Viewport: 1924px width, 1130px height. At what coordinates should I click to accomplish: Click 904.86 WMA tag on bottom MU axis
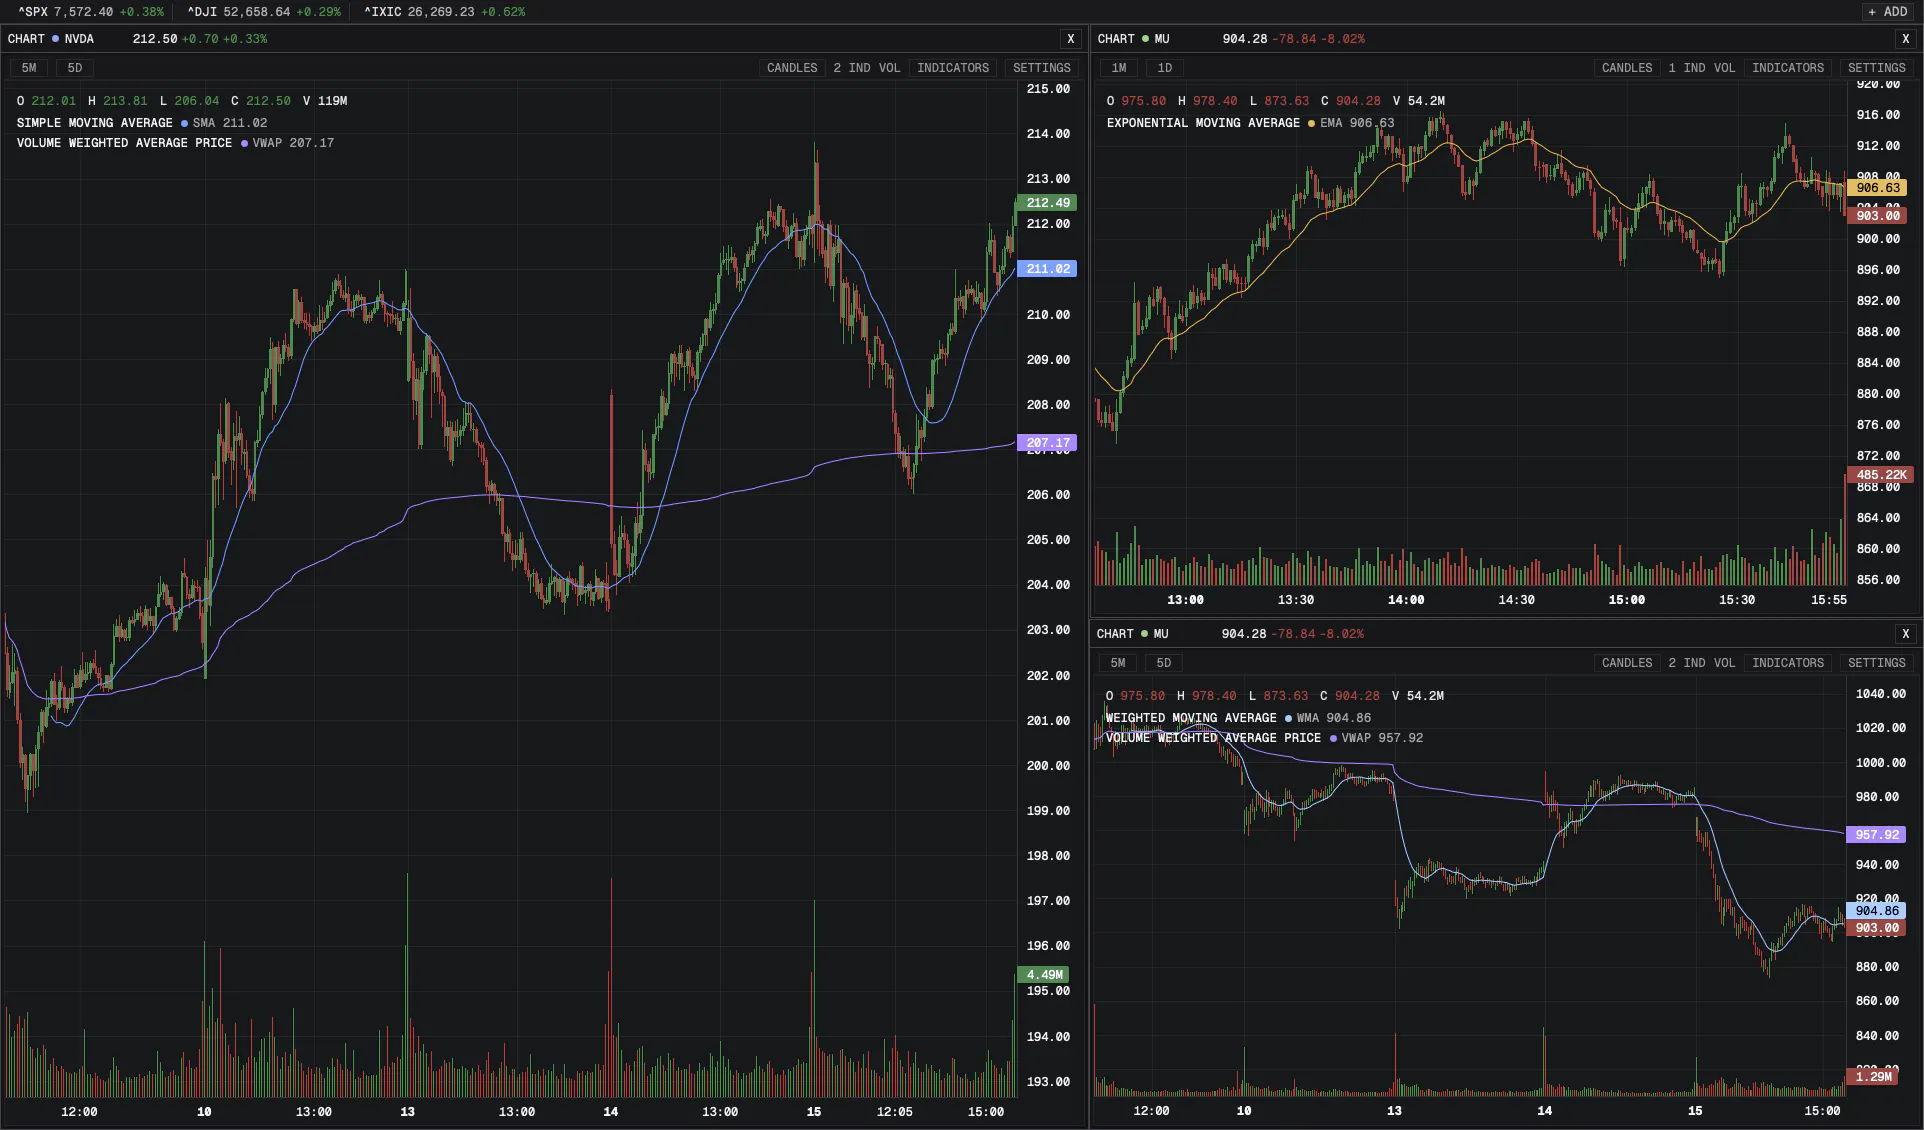click(x=1876, y=911)
